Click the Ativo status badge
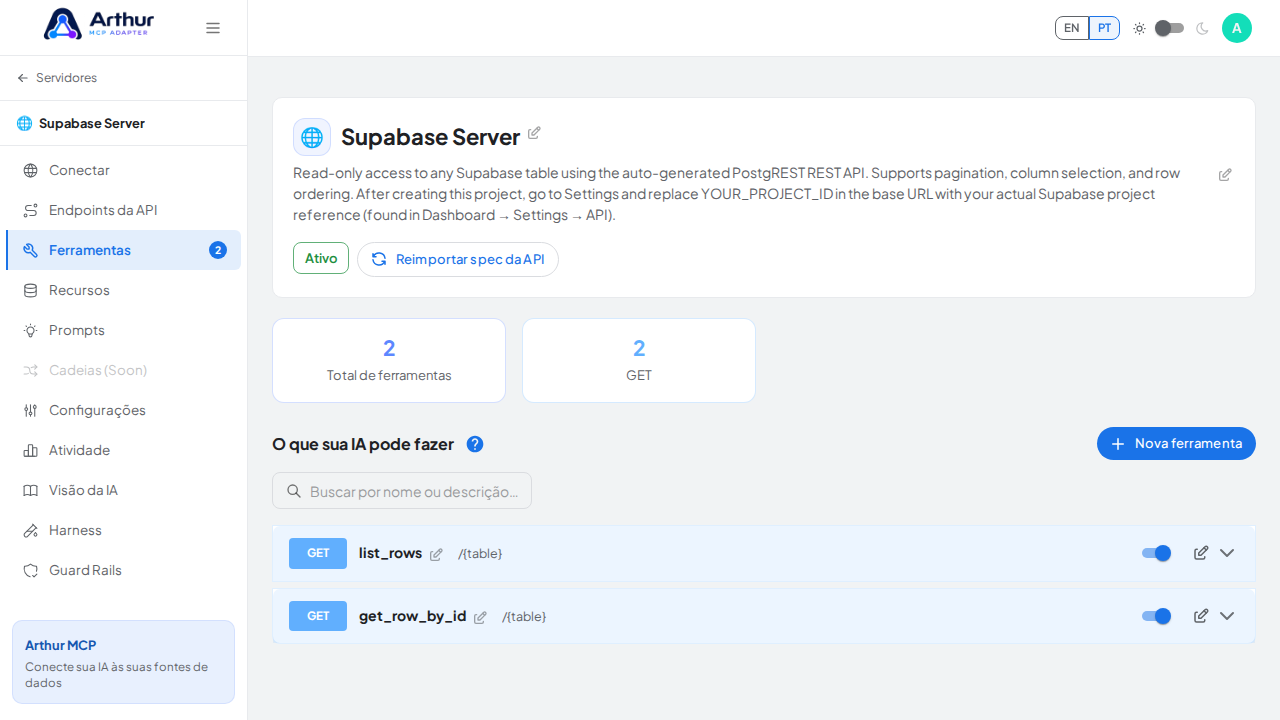This screenshot has height=720, width=1280. [x=321, y=258]
